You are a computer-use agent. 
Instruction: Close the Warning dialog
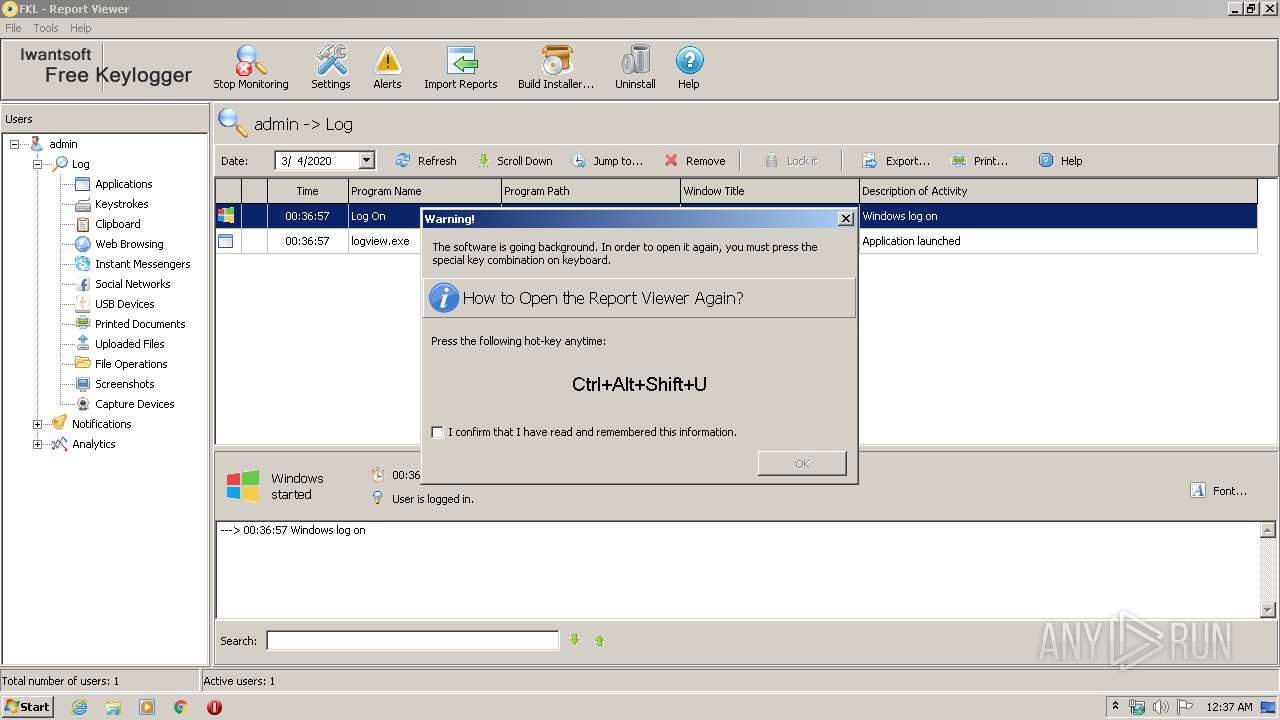tap(845, 218)
